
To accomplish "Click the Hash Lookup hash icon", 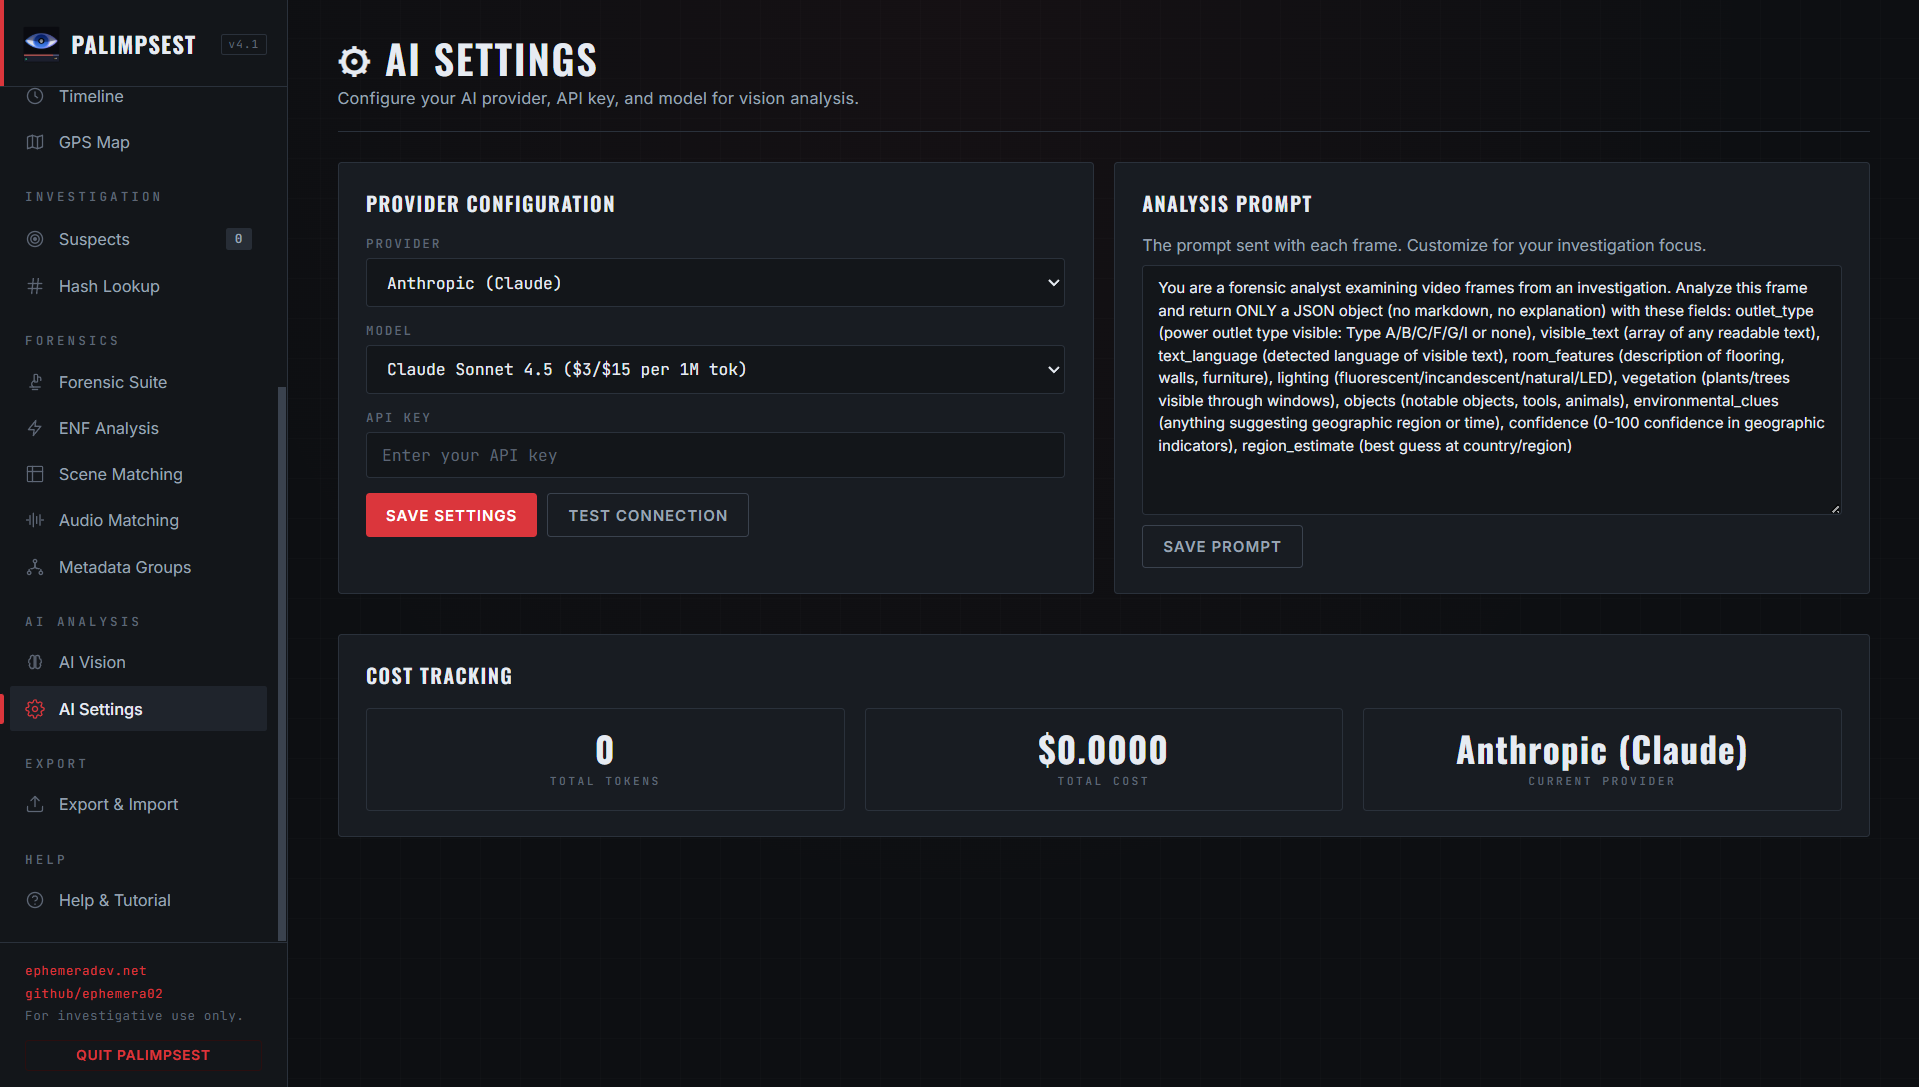I will (x=35, y=286).
